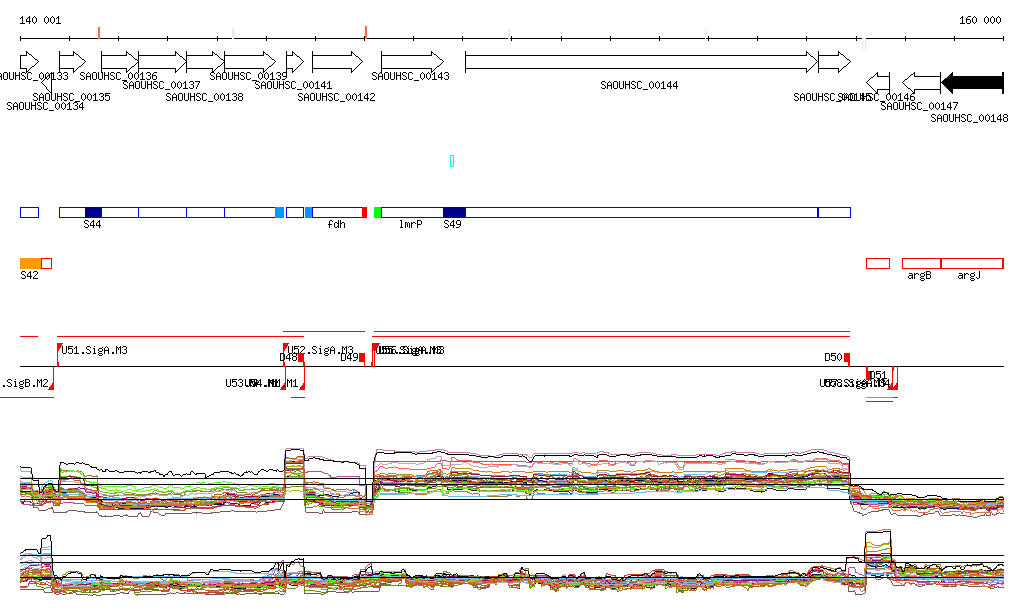Click the SAOUHSC_00147 reverse gene arrow
The image size is (1024, 611).
pos(921,82)
